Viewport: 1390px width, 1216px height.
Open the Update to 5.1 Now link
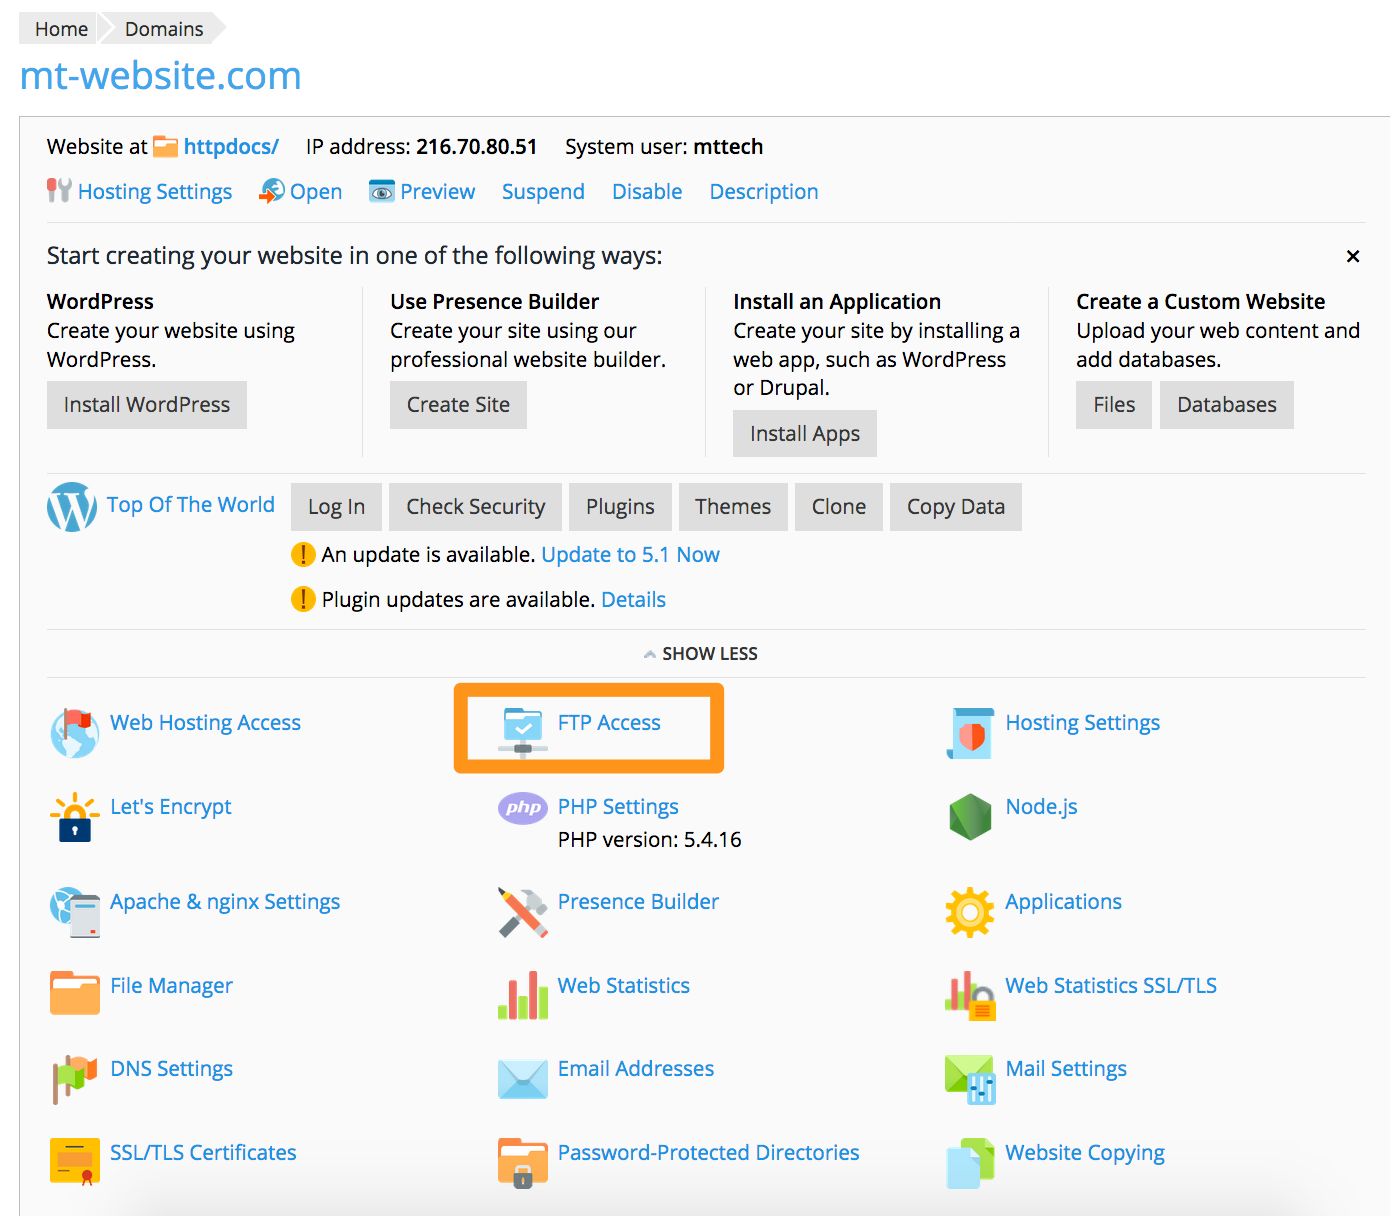tap(630, 555)
